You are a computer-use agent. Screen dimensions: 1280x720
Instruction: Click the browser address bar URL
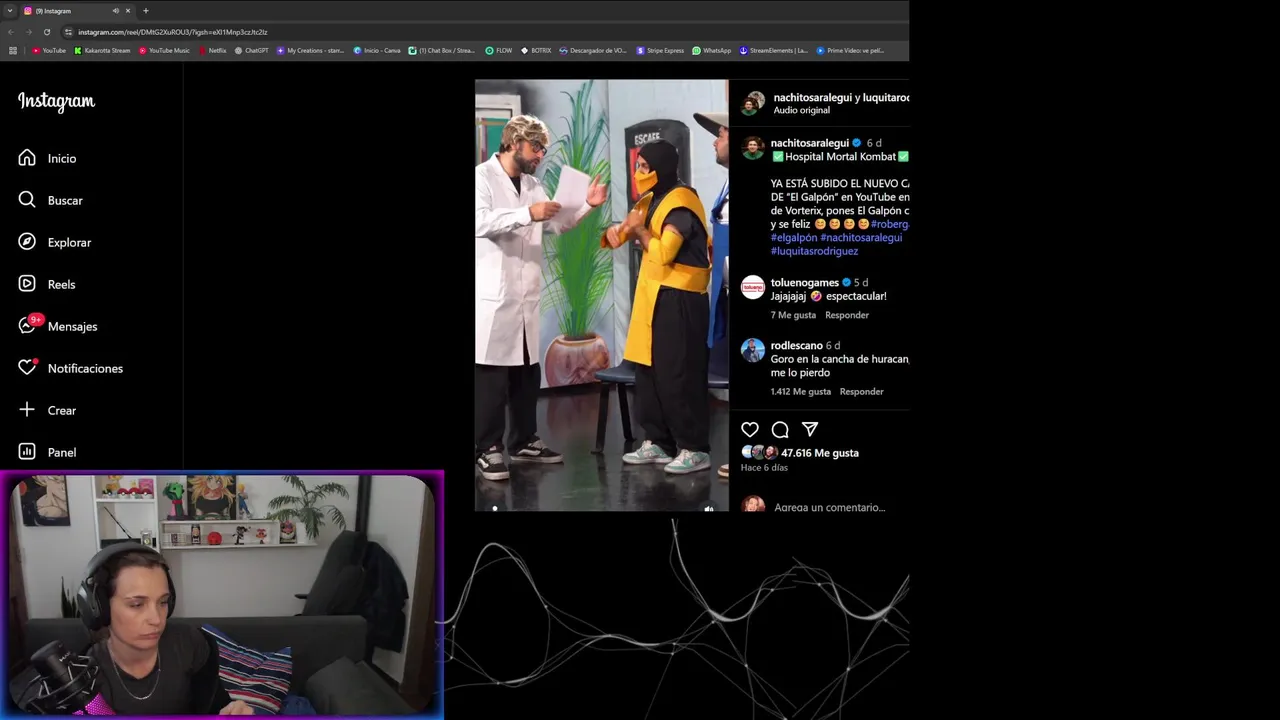[x=173, y=32]
